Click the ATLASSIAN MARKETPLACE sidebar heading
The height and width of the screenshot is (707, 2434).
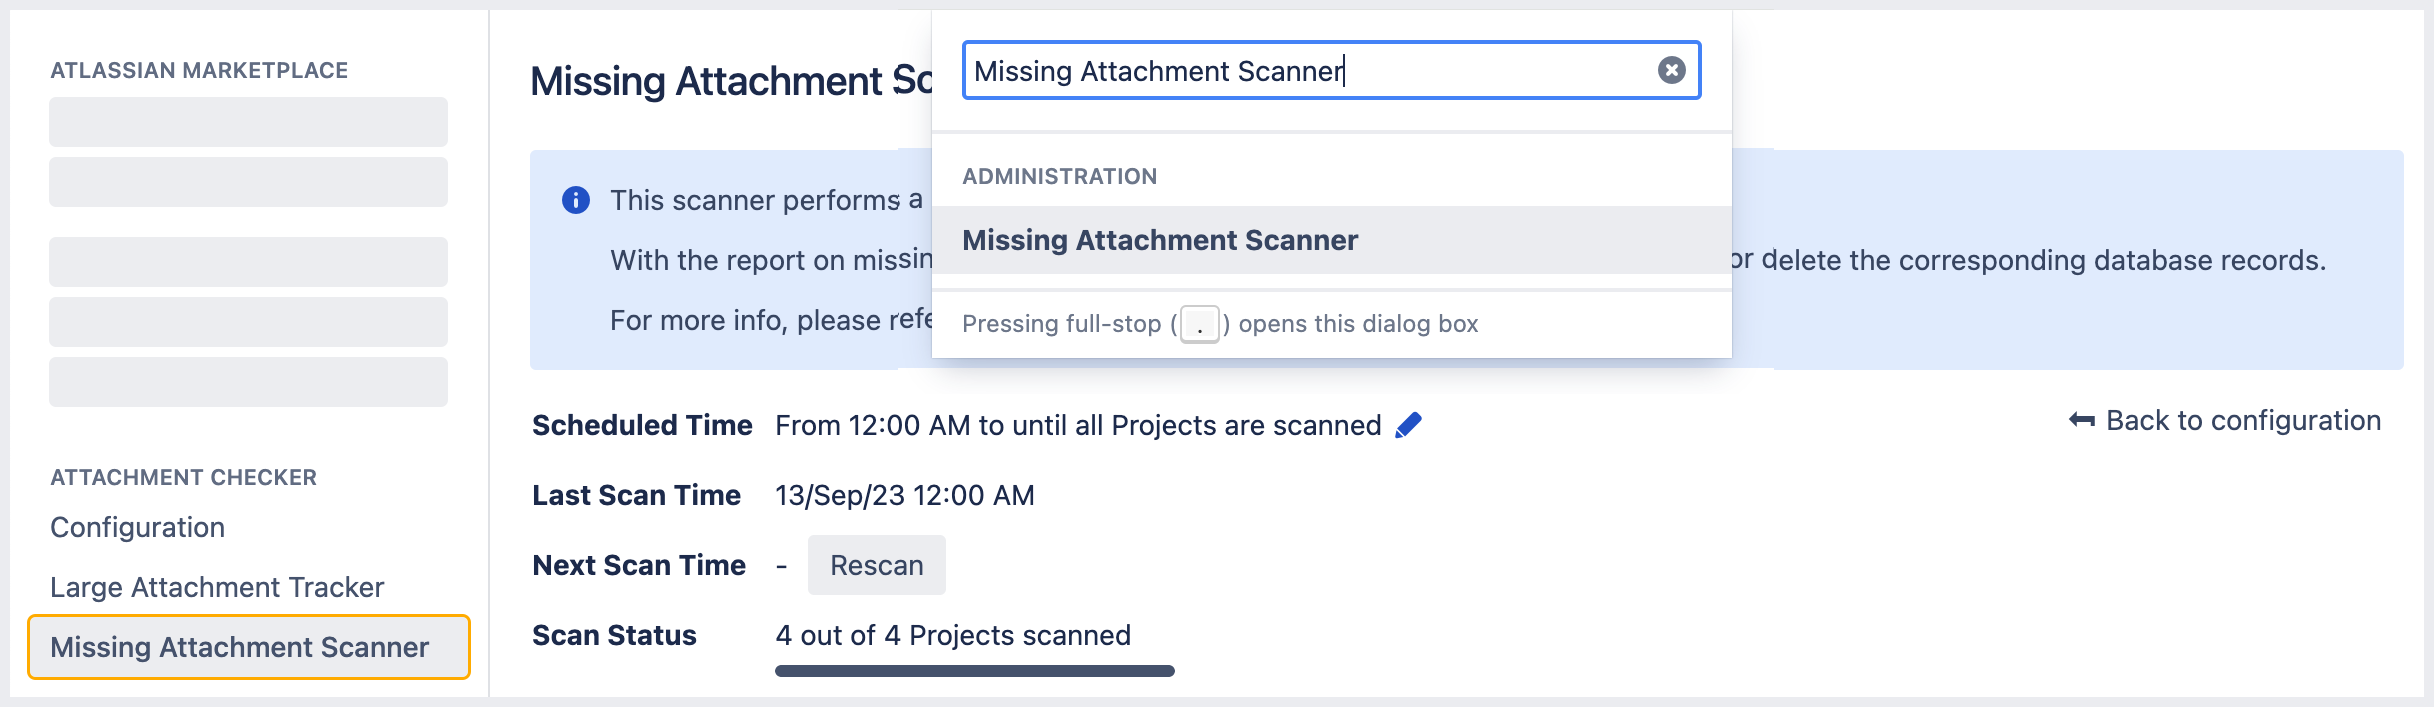[198, 70]
